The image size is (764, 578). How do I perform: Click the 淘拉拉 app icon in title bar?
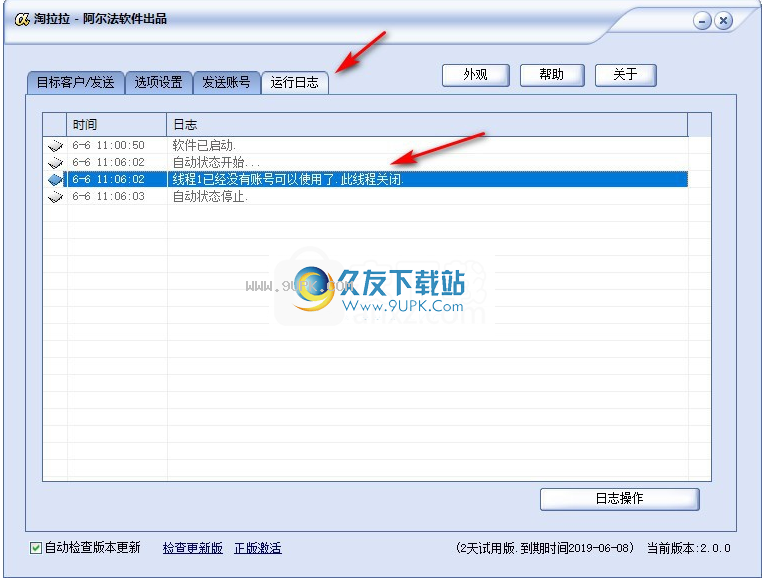click(x=22, y=19)
